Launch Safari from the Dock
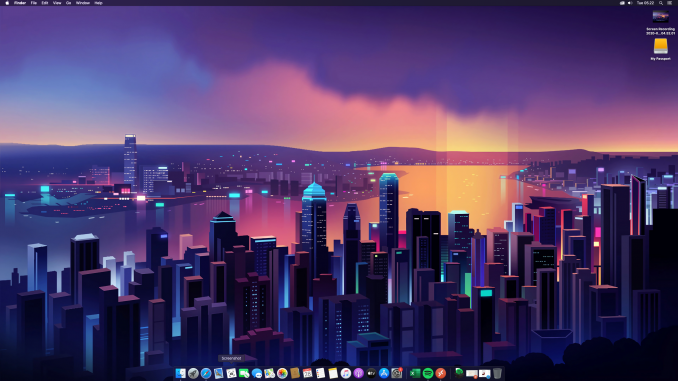Image resolution: width=678 pixels, height=381 pixels. 206,373
